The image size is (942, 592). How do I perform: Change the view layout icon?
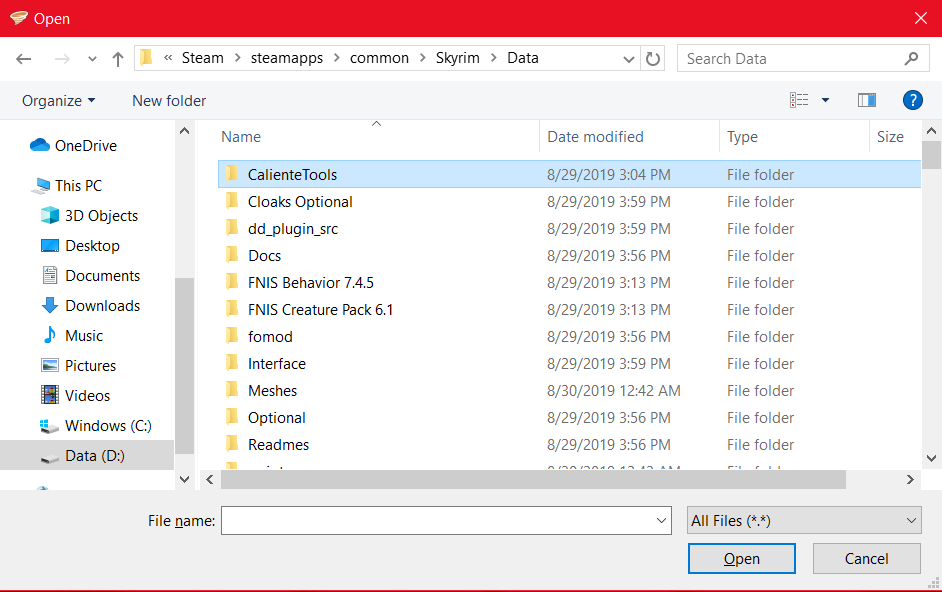tap(799, 100)
